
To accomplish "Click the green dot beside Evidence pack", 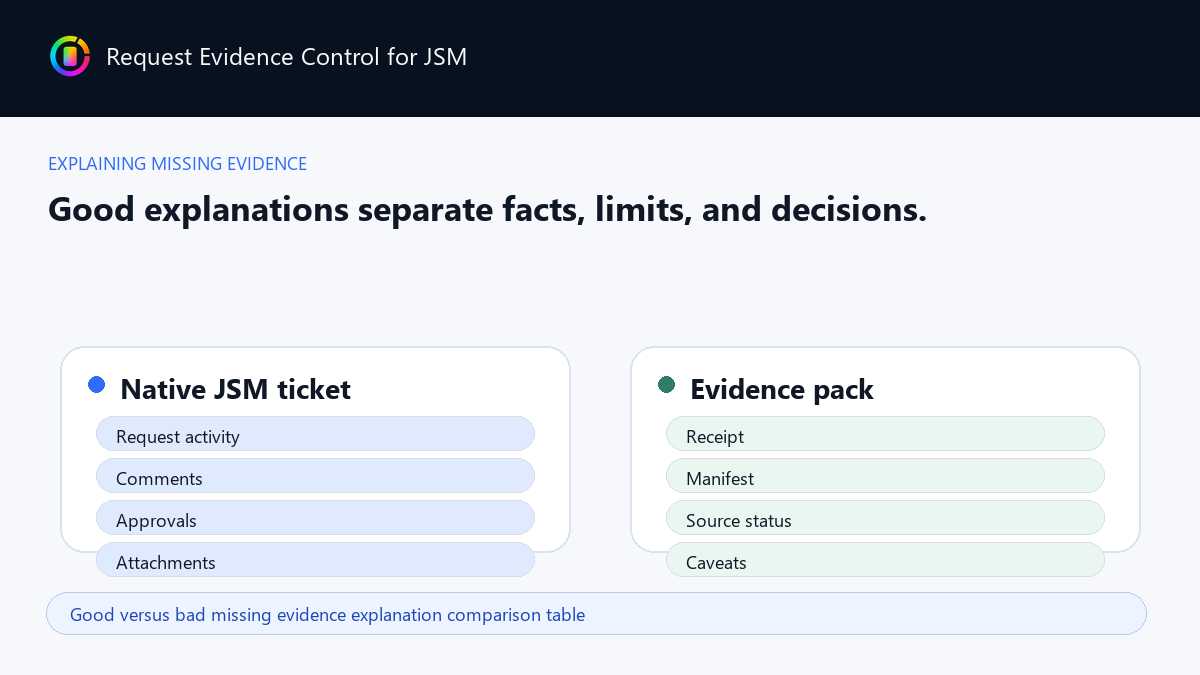I will (x=667, y=384).
